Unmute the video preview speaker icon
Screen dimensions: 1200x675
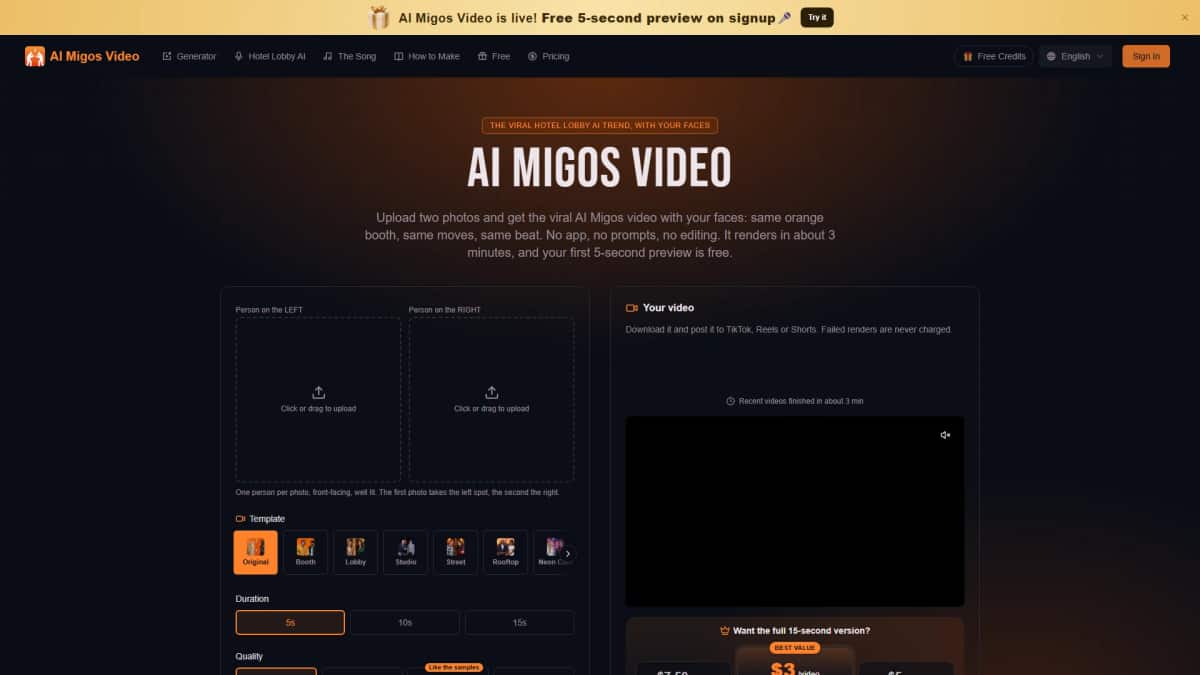point(945,435)
